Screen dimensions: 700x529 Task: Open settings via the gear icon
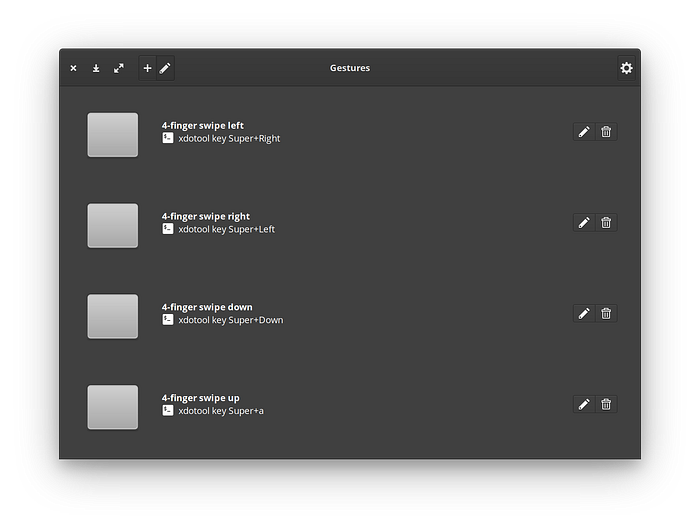point(626,68)
